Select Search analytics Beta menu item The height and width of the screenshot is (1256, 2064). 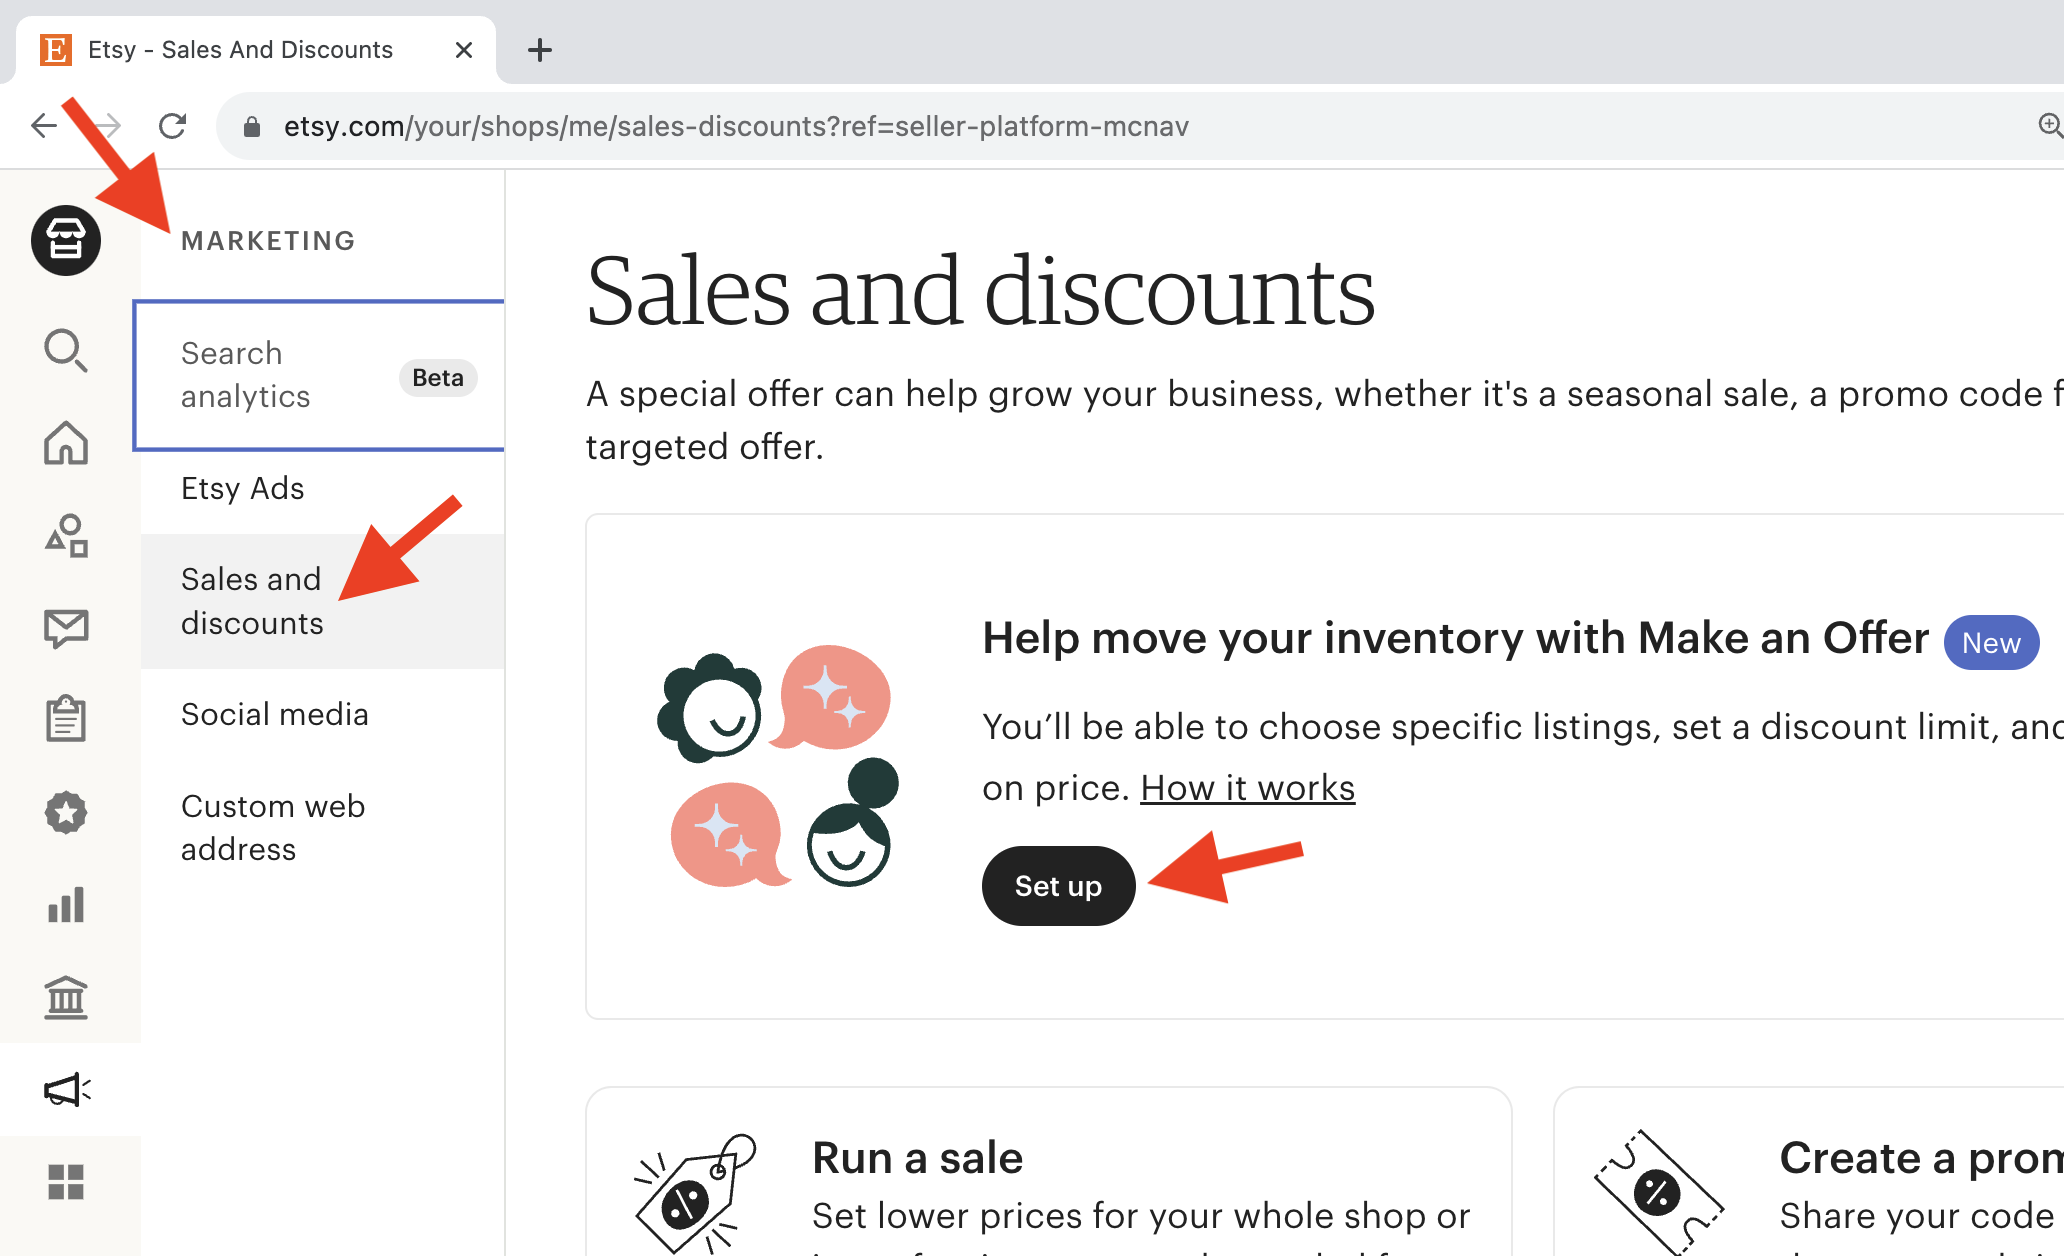tap(319, 375)
